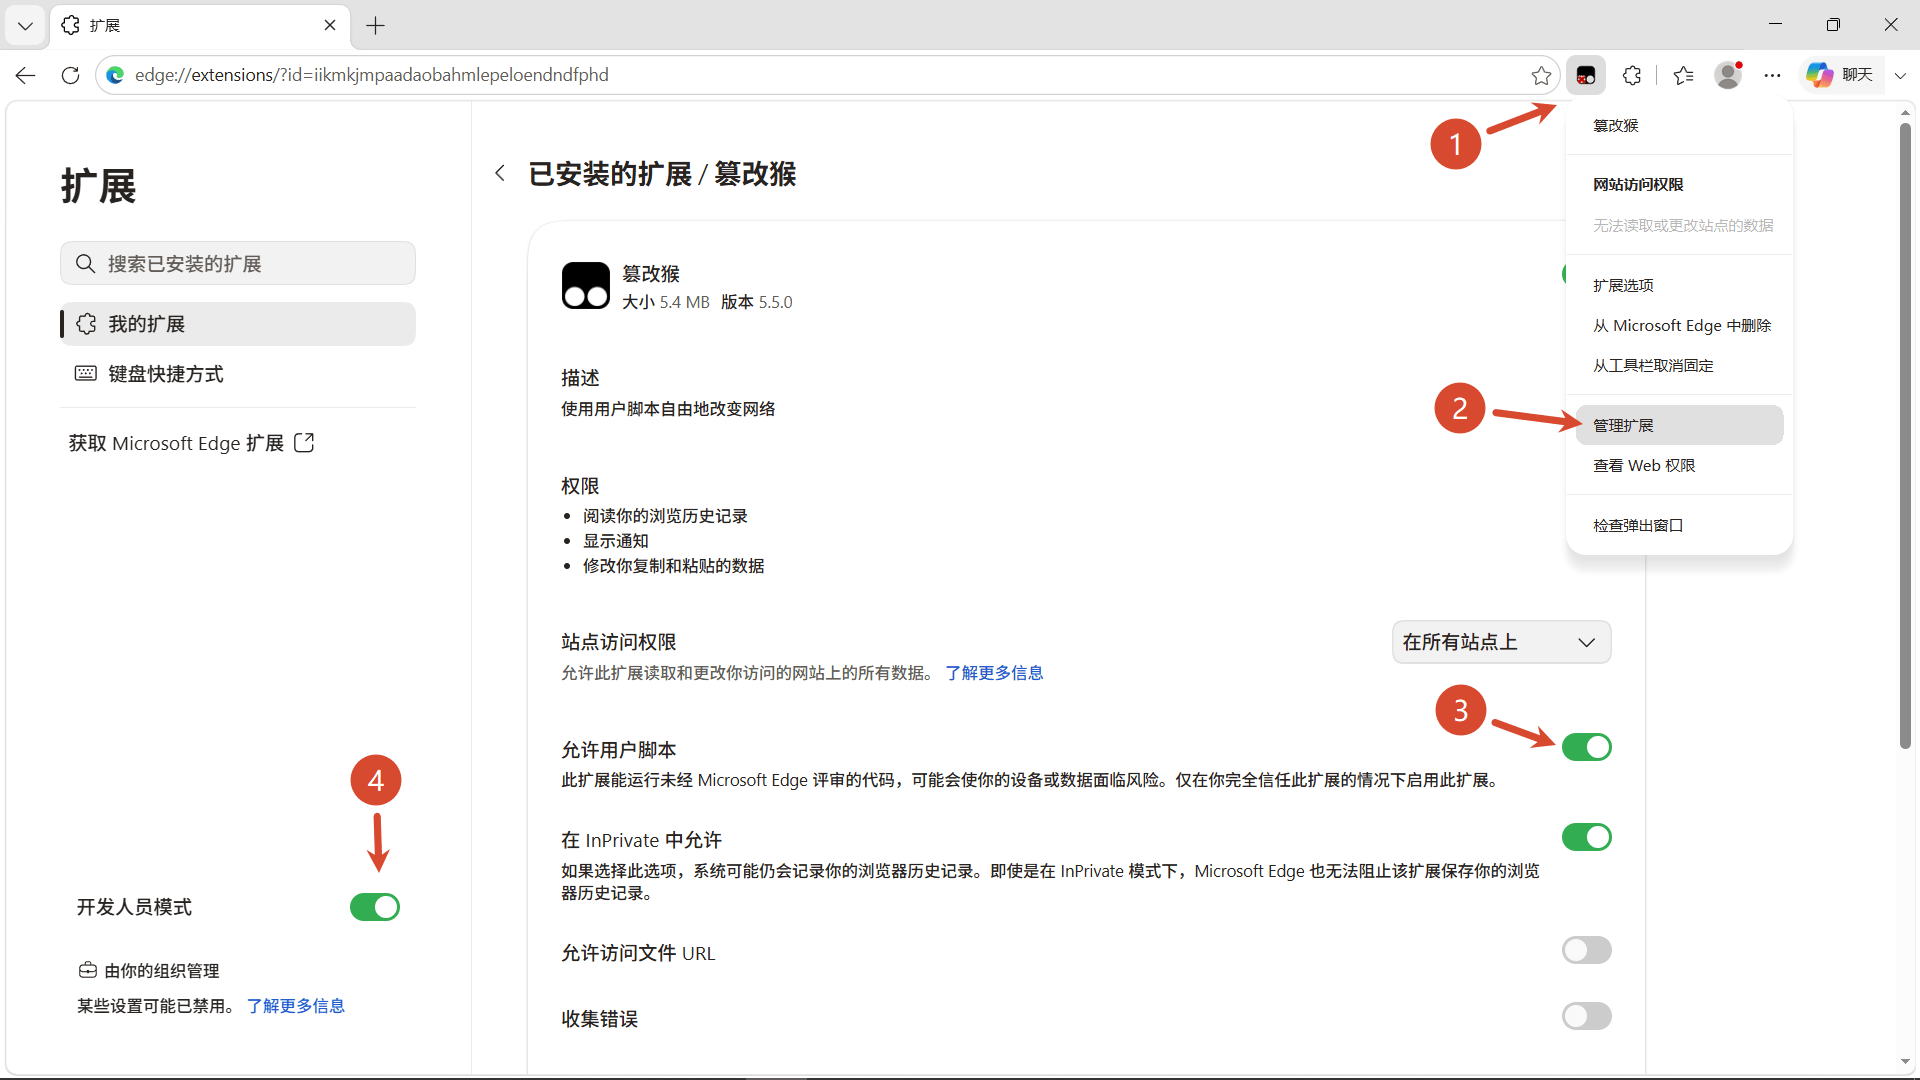
Task: Click the Edge site info icon in address bar
Action: (x=115, y=75)
